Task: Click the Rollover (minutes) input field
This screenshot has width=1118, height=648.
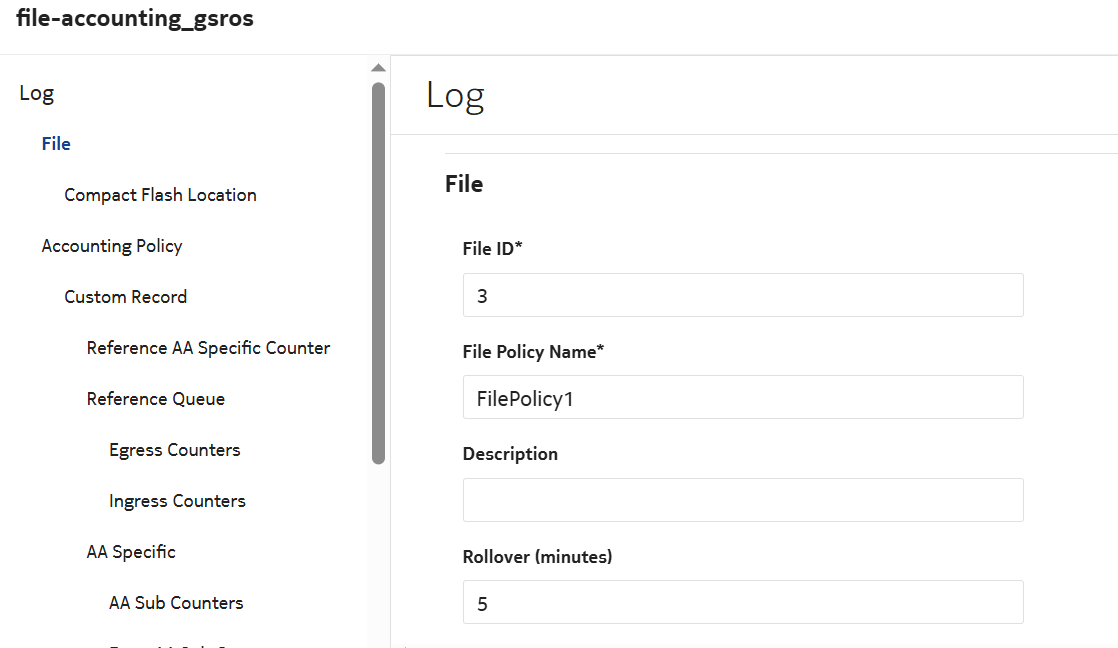Action: [x=742, y=602]
